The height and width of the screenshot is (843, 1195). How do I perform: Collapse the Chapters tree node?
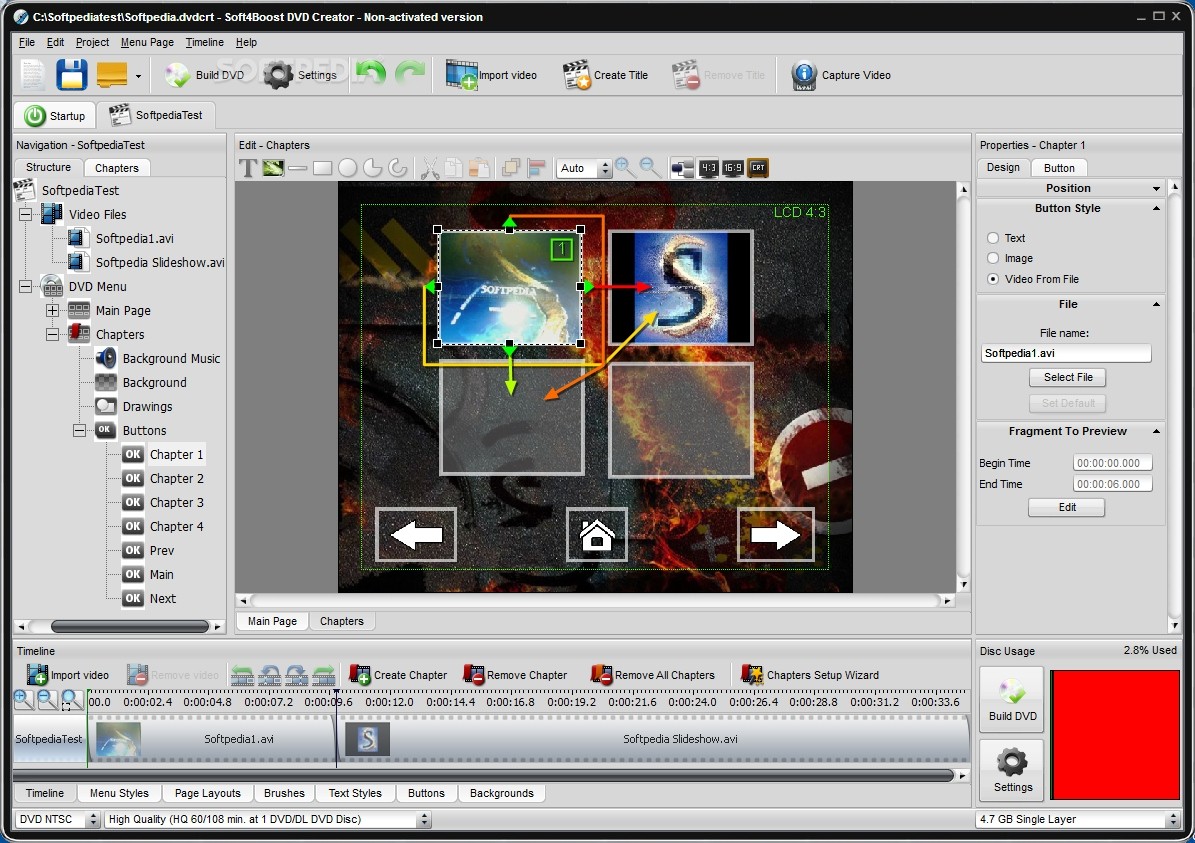[x=52, y=335]
